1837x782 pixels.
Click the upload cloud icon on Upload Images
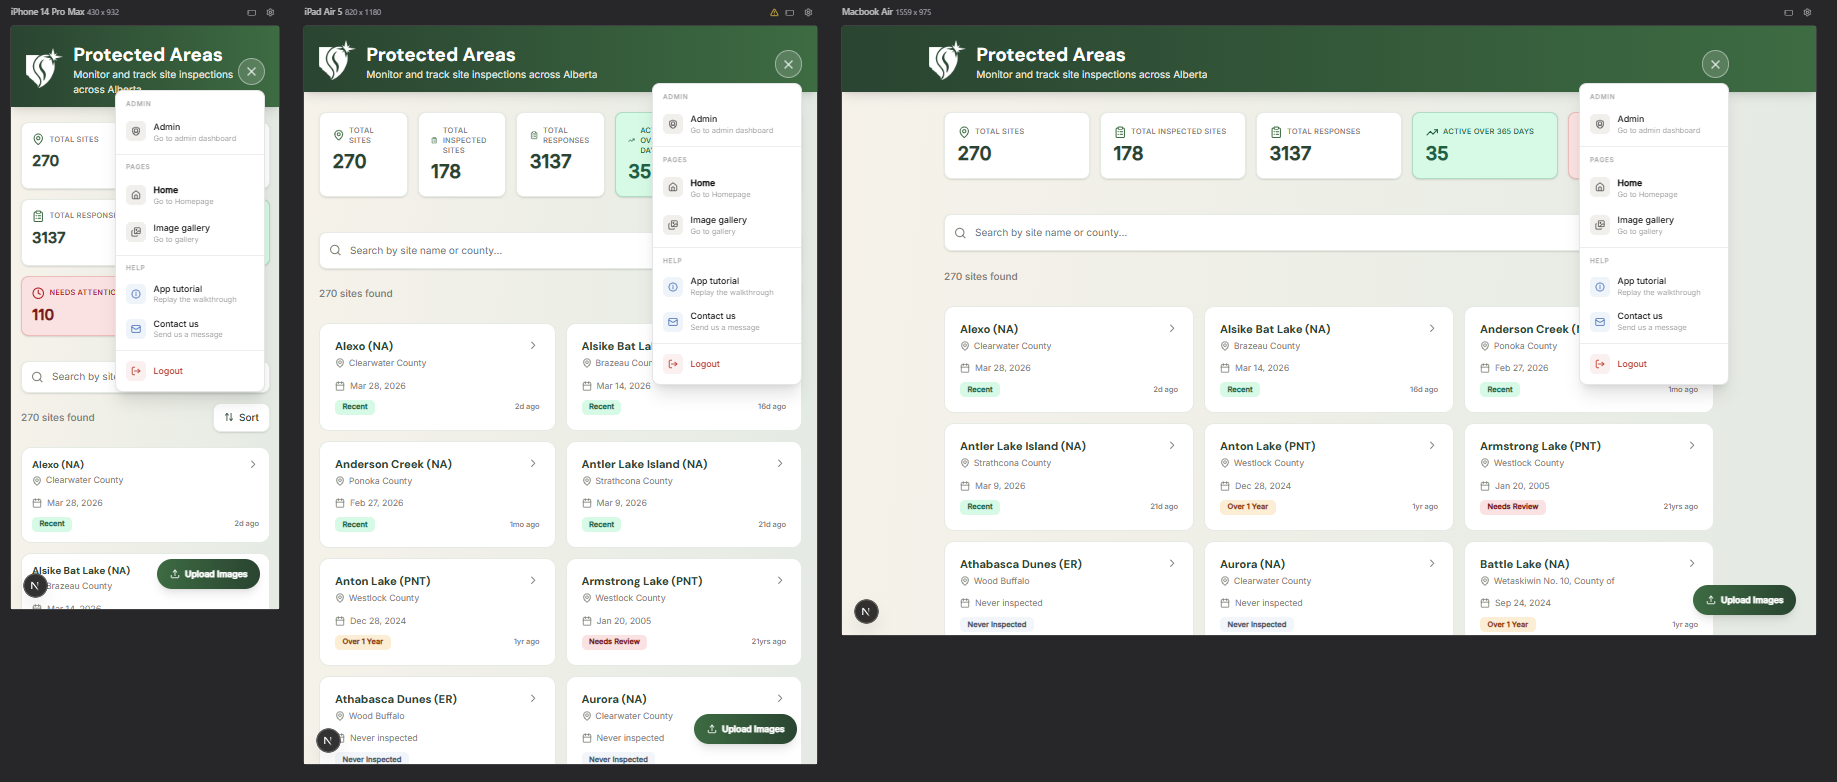coord(1712,600)
